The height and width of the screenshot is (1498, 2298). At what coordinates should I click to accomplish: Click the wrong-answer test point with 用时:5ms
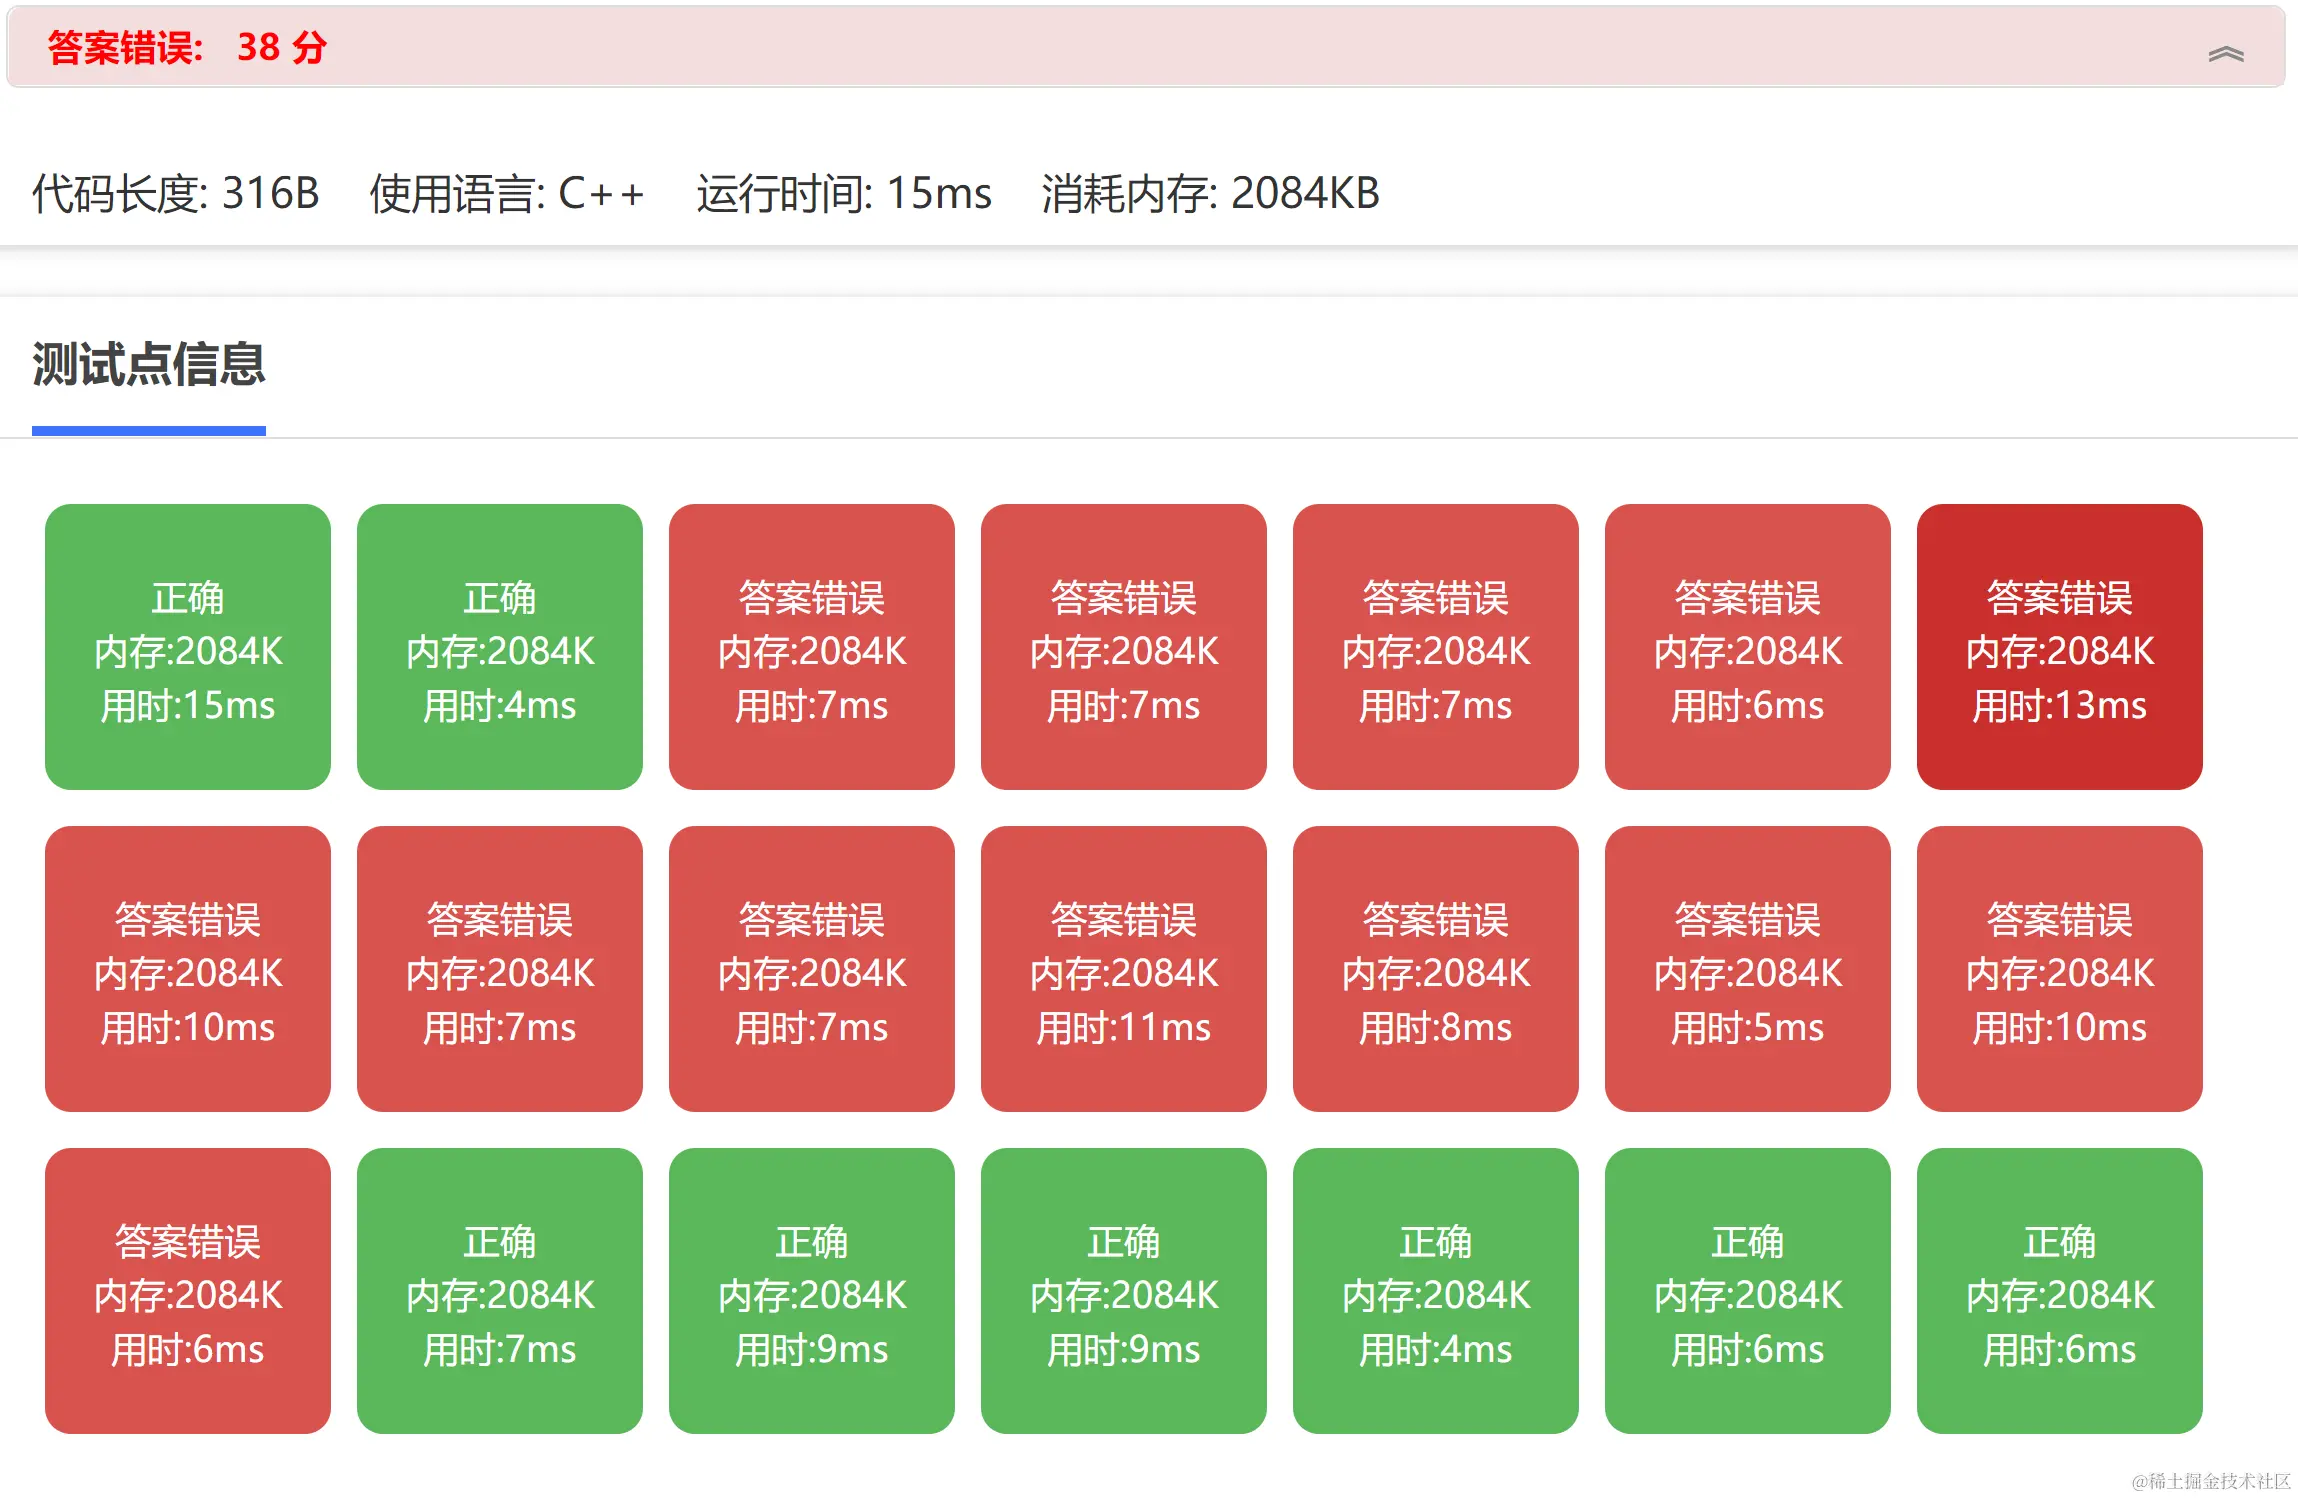[x=1747, y=969]
